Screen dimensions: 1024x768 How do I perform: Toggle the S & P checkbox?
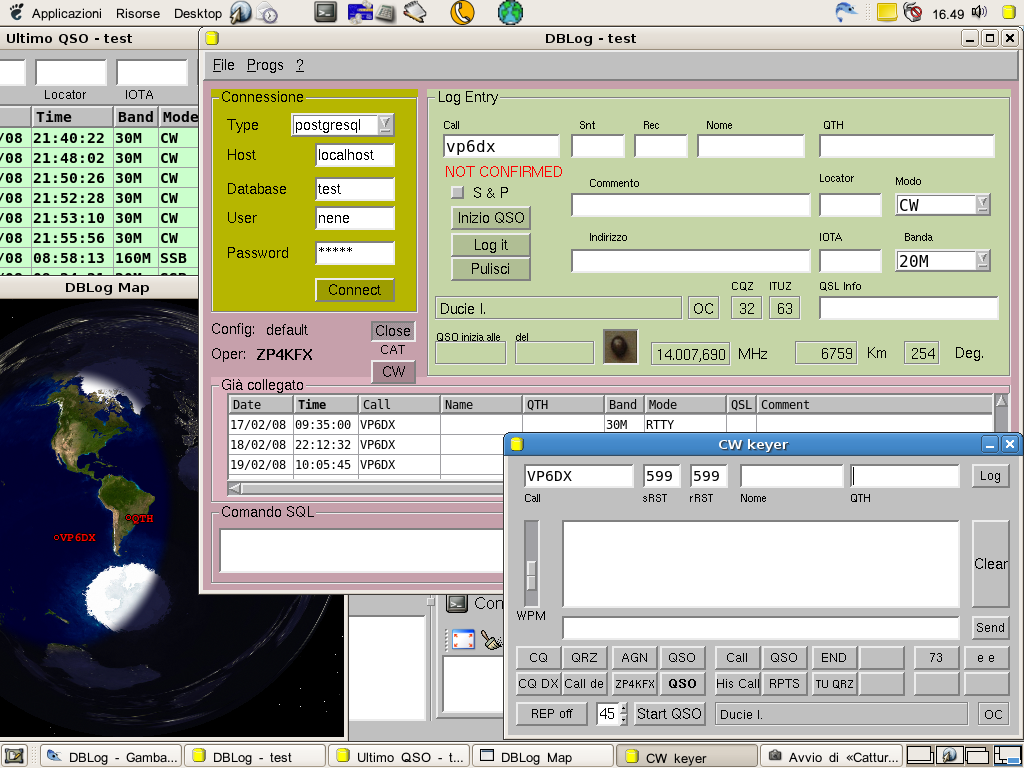point(458,192)
